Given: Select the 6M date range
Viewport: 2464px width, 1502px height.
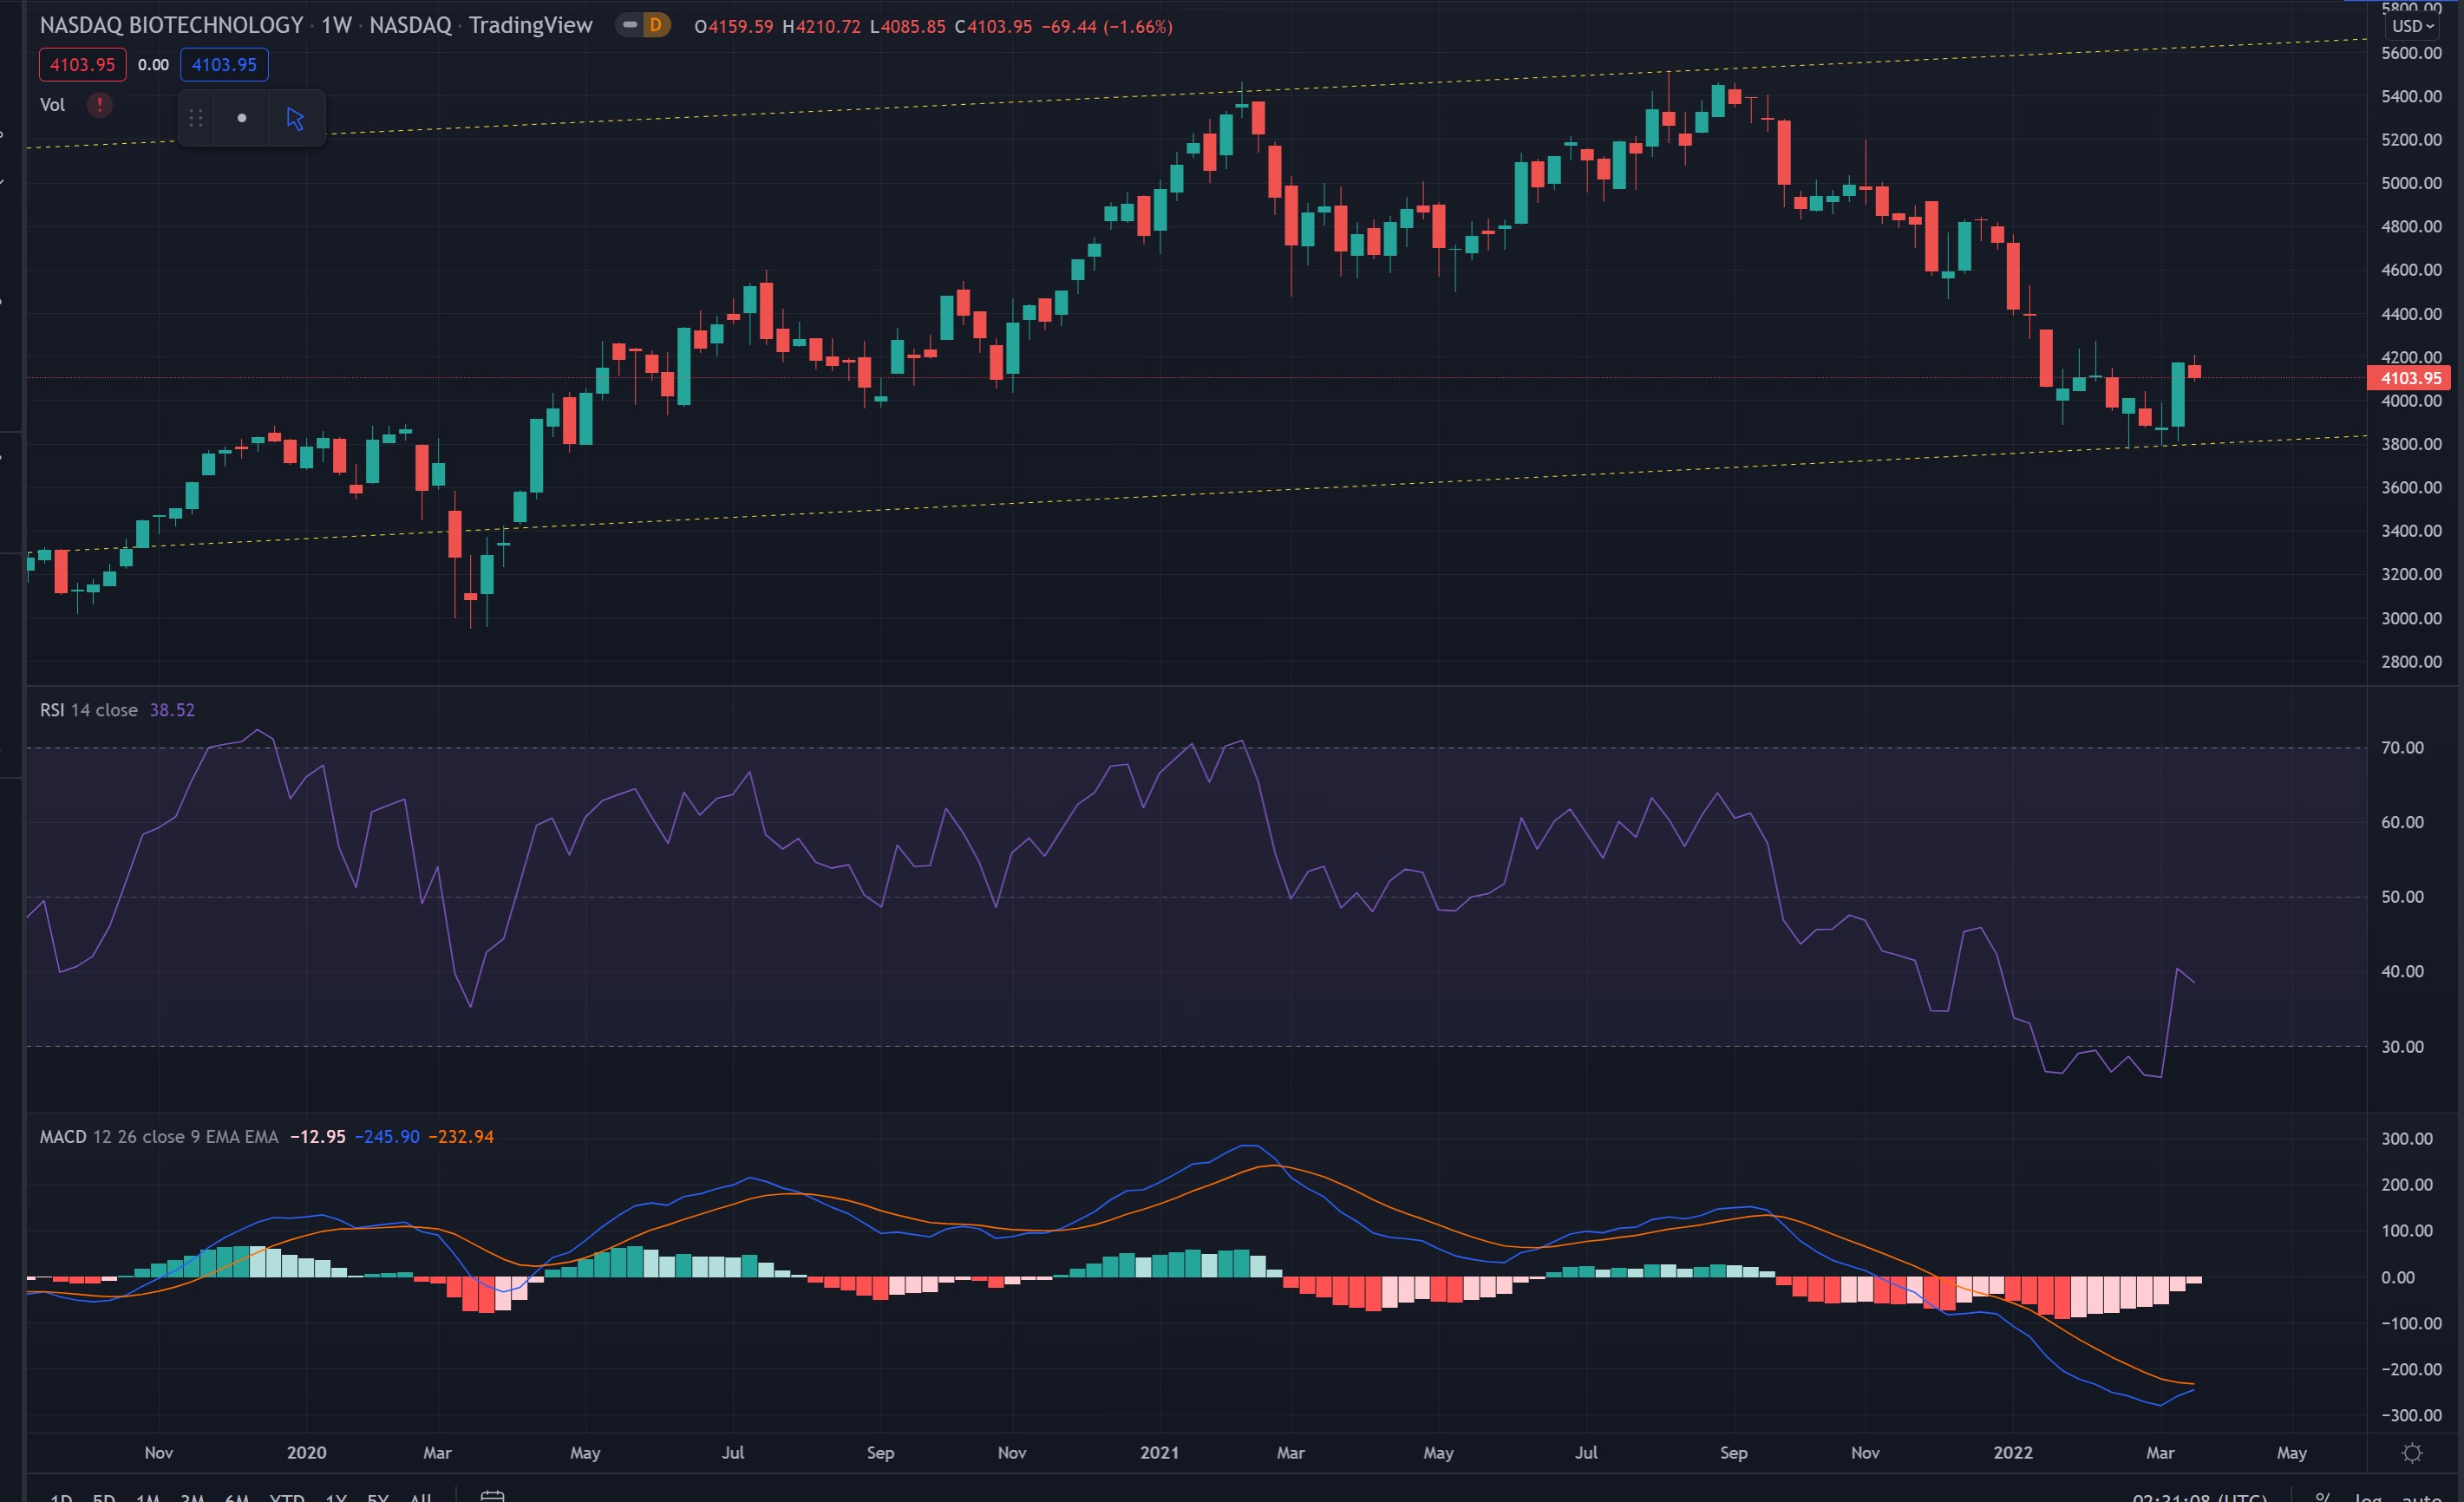Looking at the screenshot, I should [237, 1497].
